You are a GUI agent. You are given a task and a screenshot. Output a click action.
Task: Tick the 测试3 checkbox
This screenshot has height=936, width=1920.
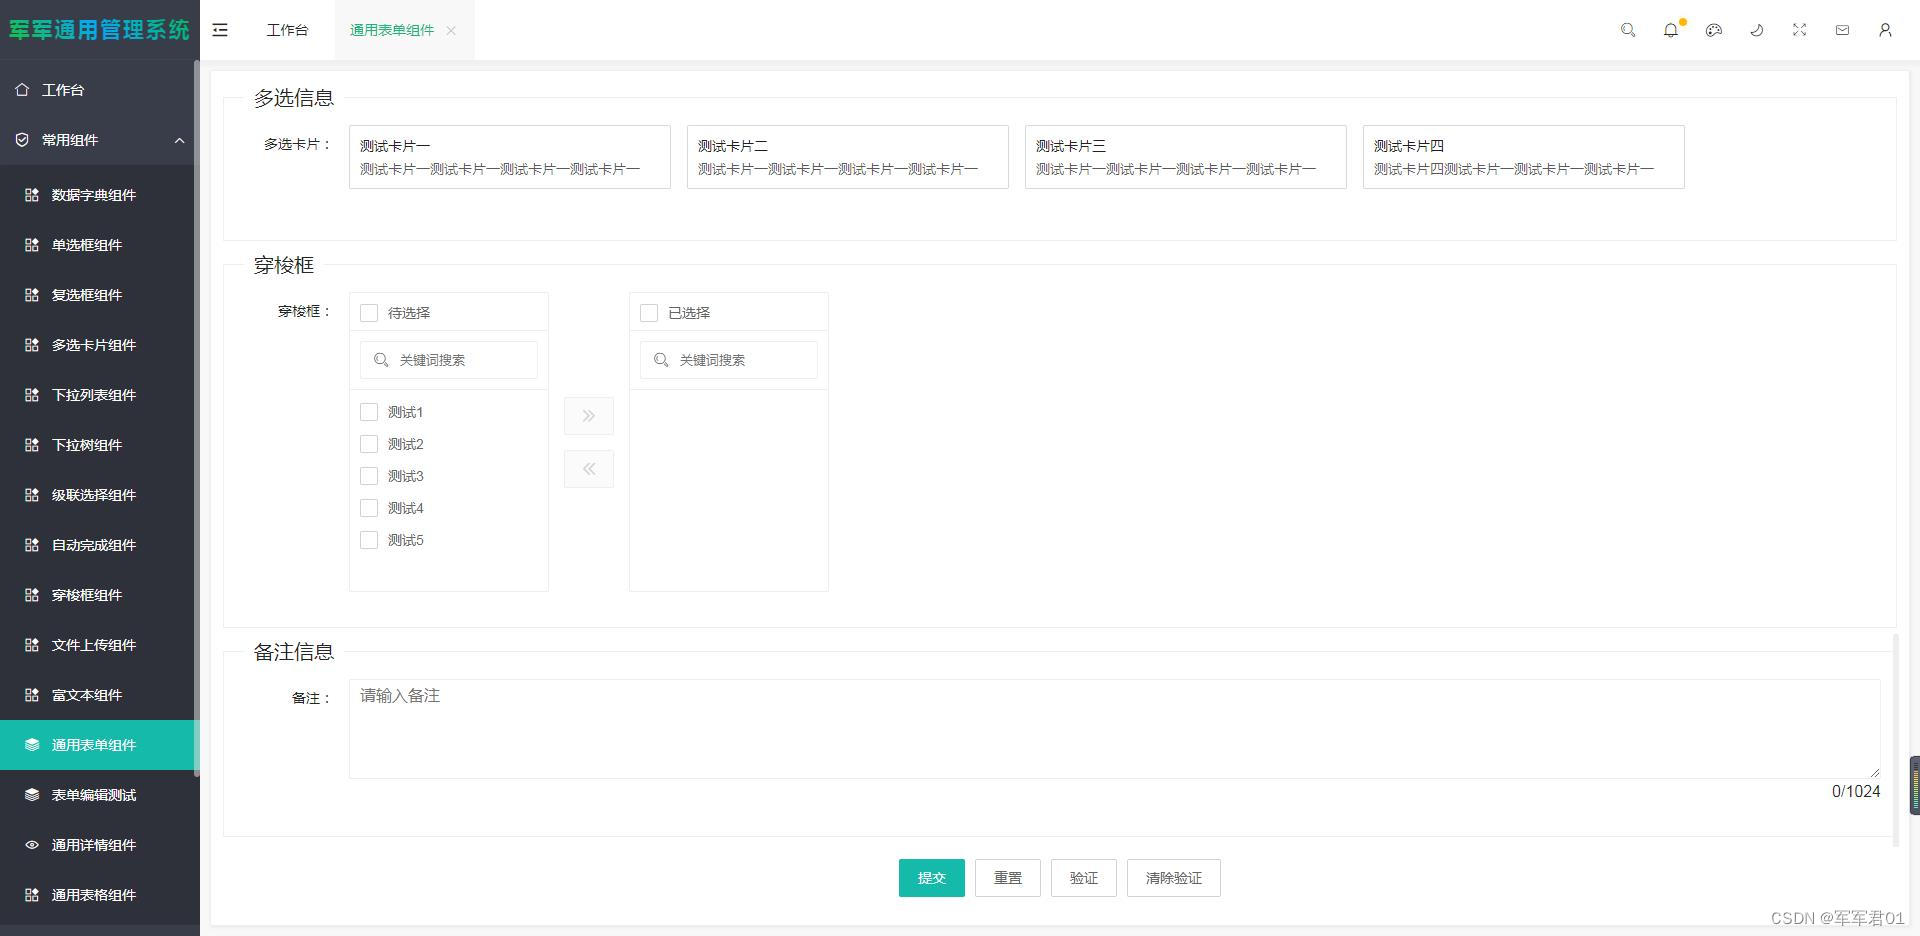[x=369, y=476]
